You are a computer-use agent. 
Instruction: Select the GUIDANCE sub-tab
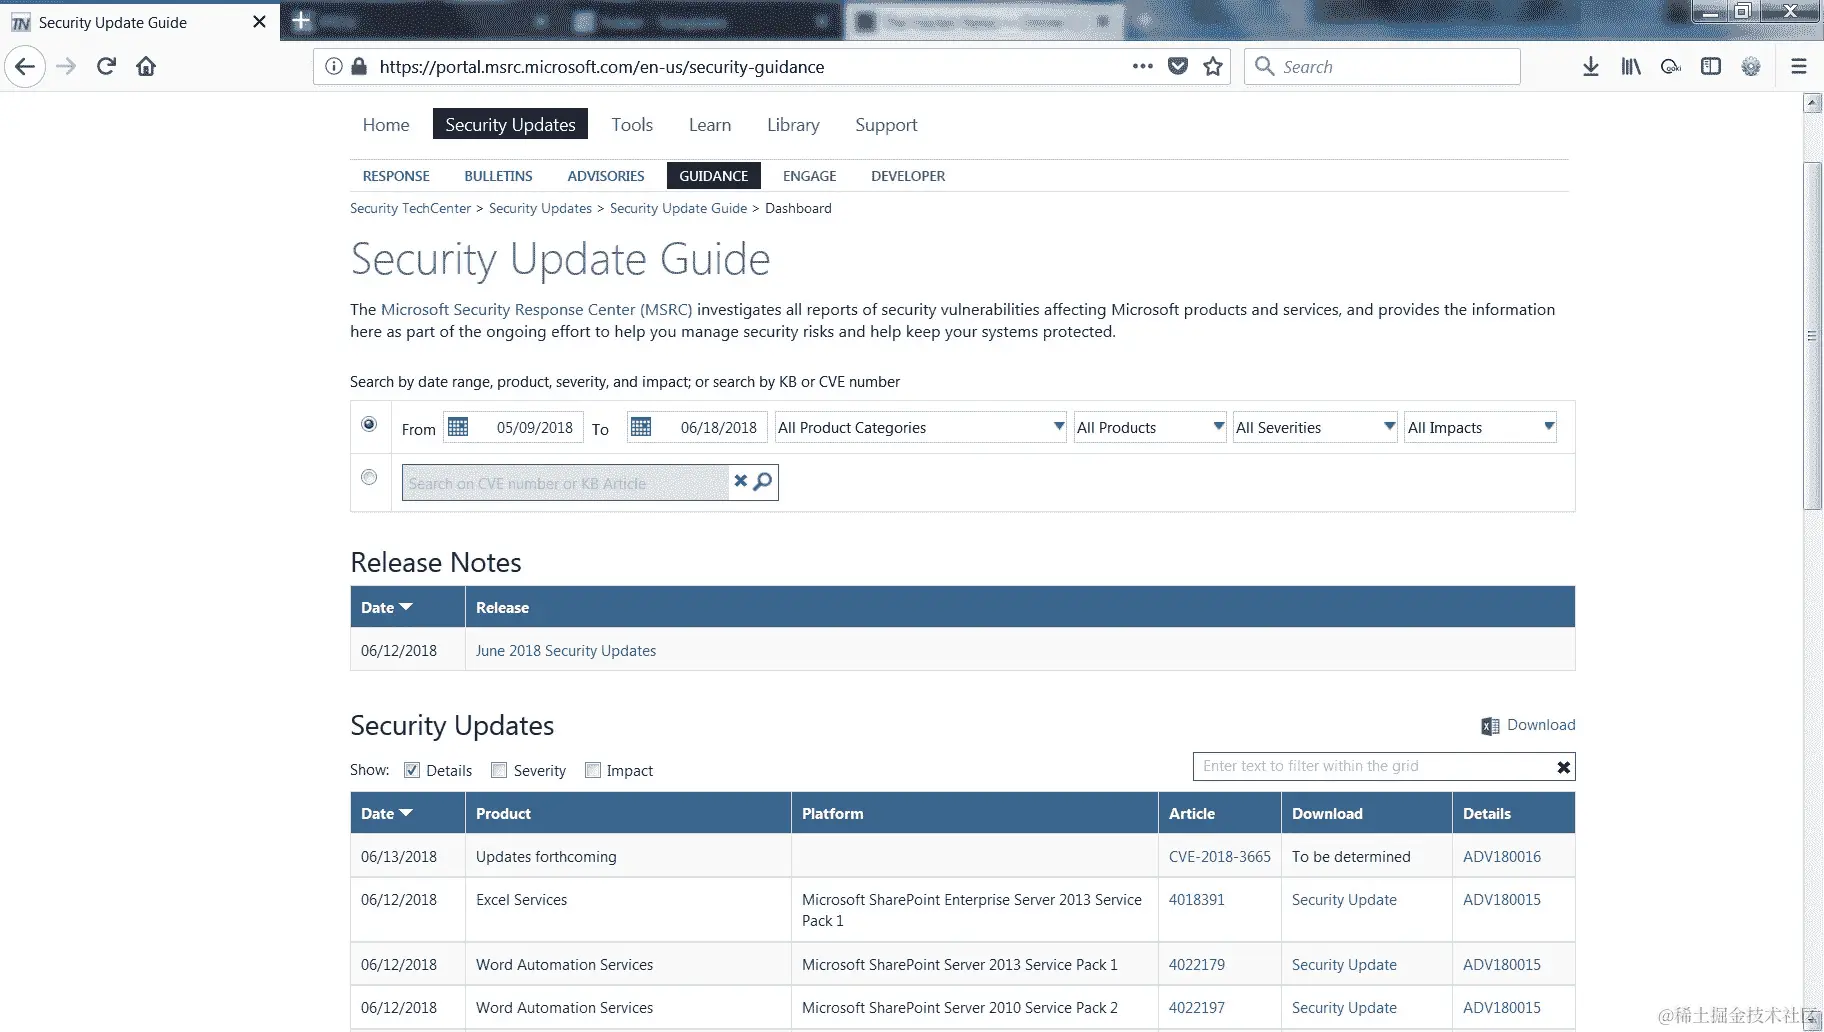pyautogui.click(x=714, y=176)
